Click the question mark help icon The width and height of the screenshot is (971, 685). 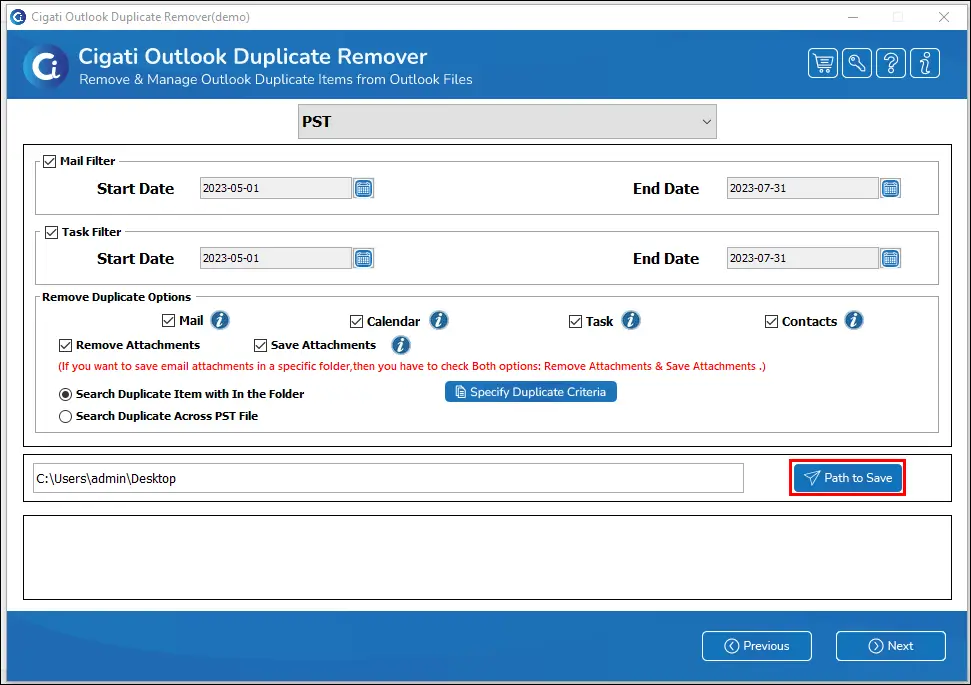point(890,63)
